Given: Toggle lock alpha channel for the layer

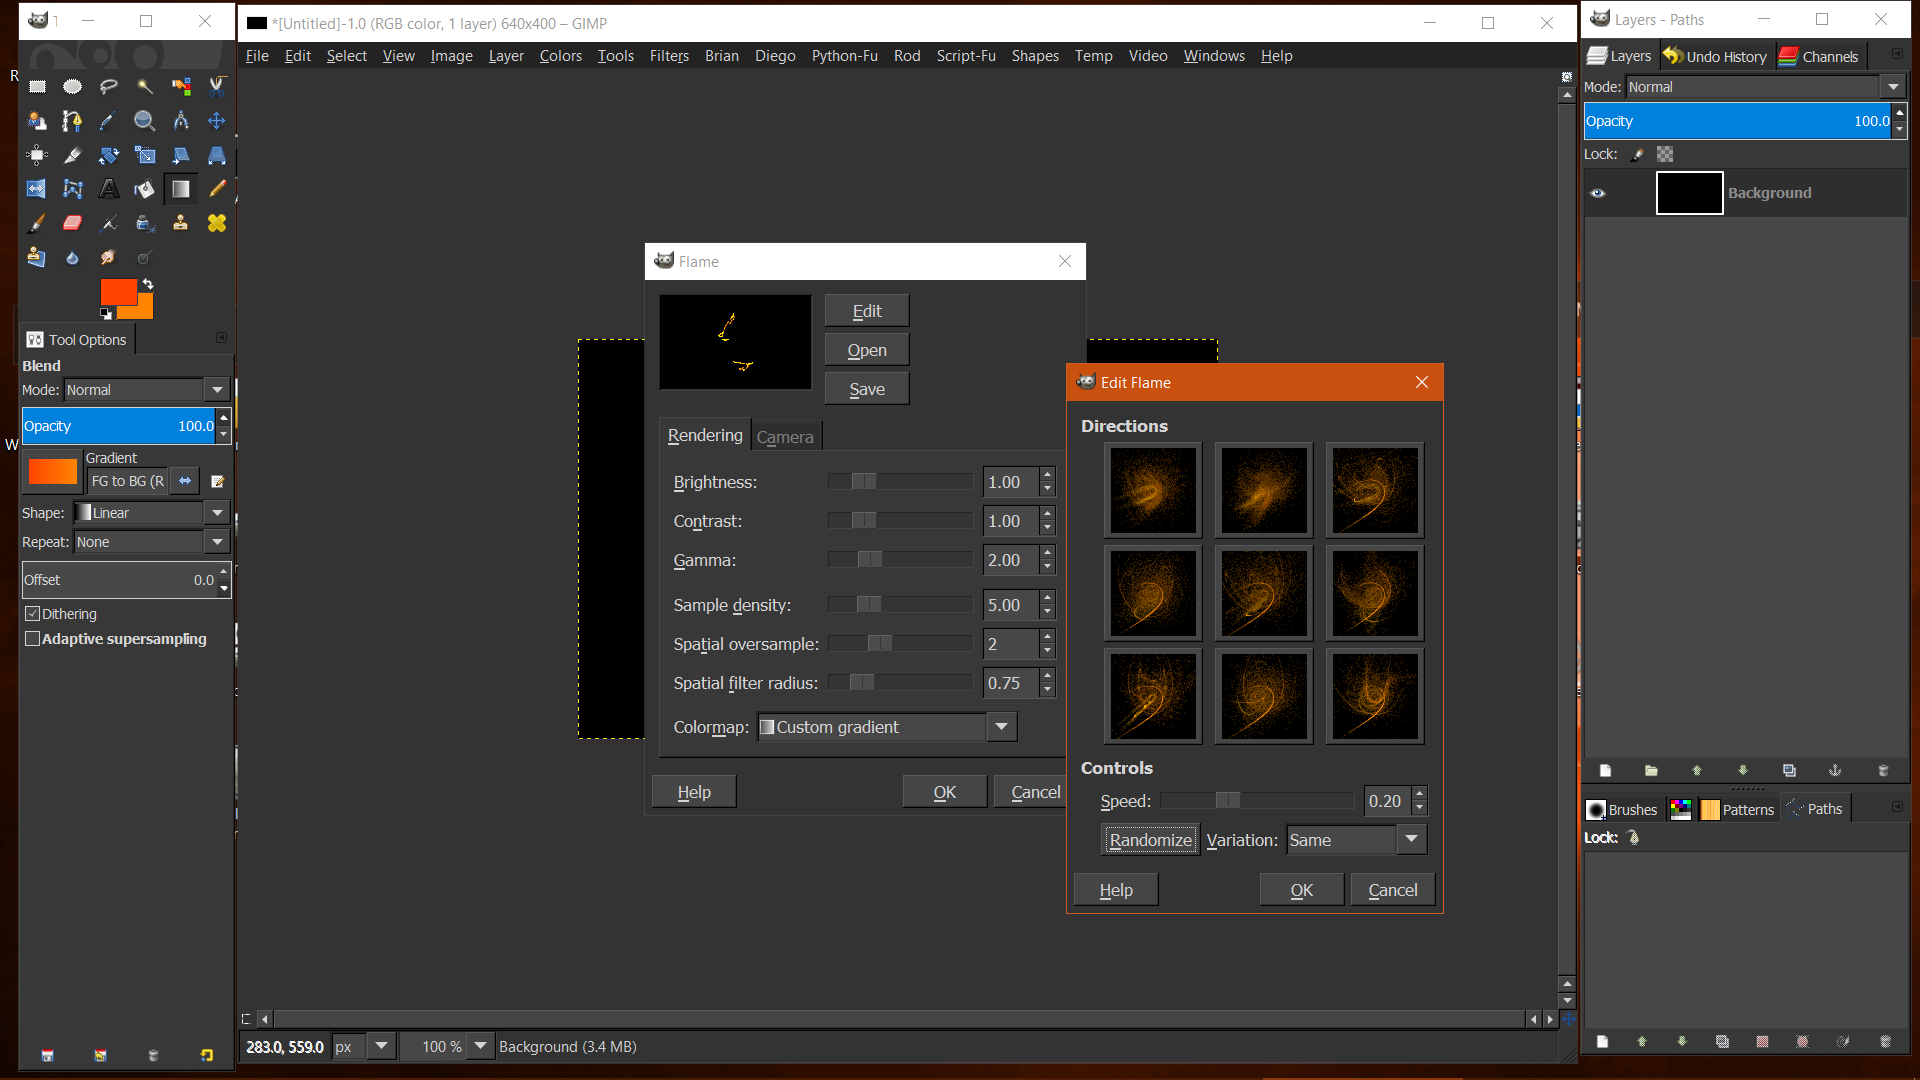Looking at the screenshot, I should pos(1665,154).
